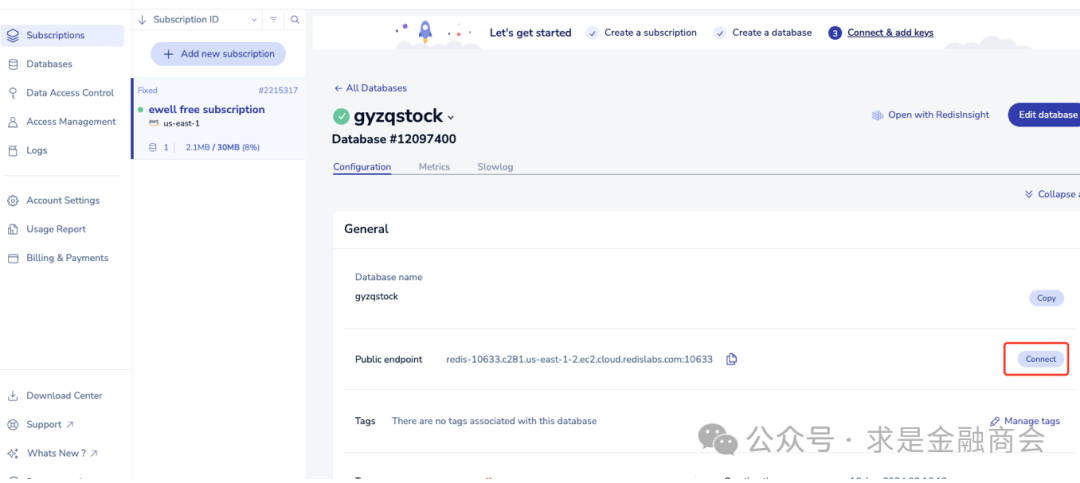1080x483 pixels.
Task: Click the Subscriptions layers icon
Action: pyautogui.click(x=12, y=35)
